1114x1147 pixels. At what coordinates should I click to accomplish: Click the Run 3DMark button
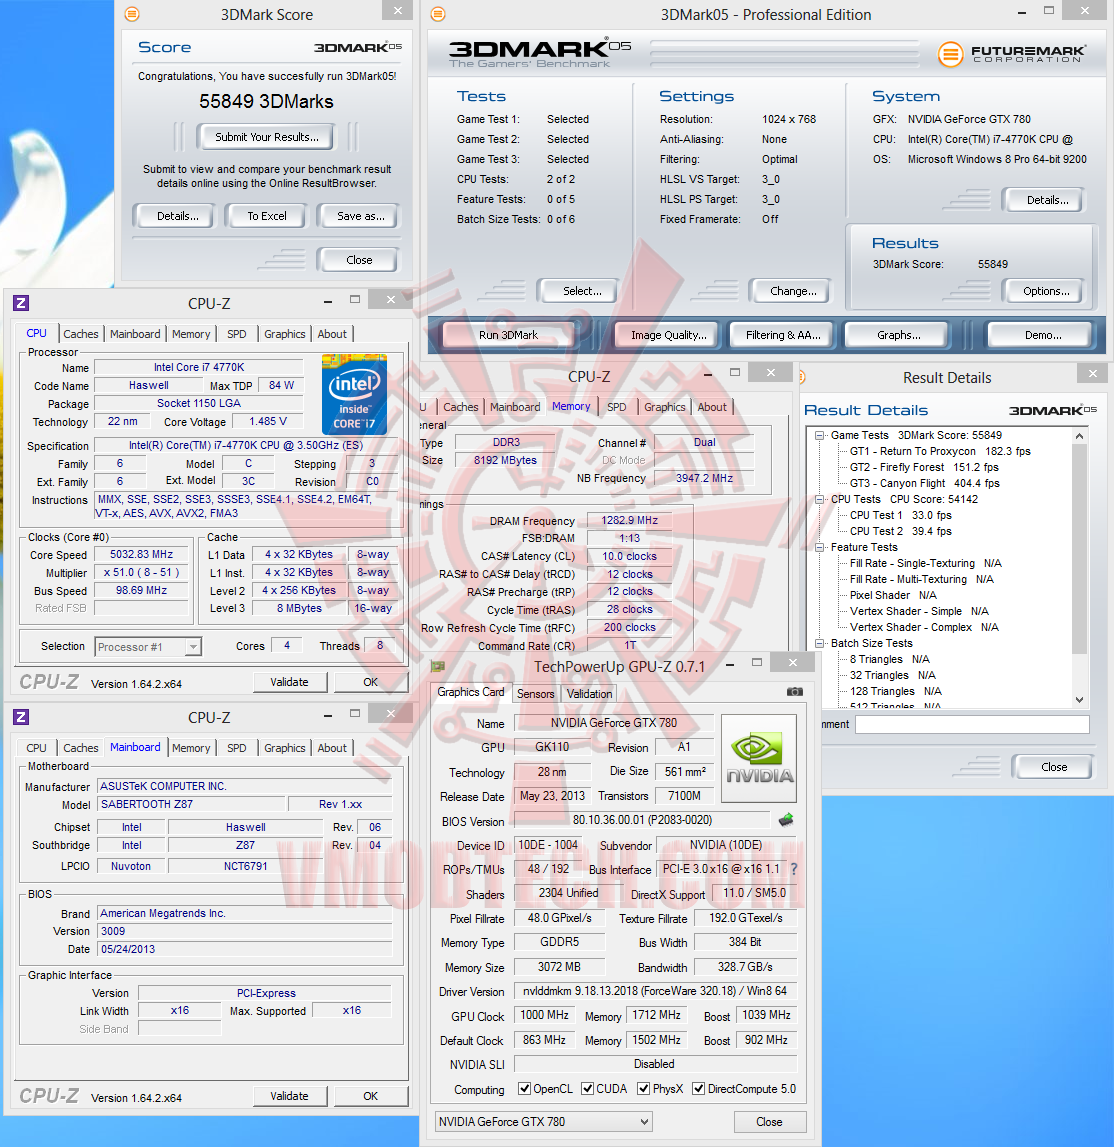click(x=508, y=335)
